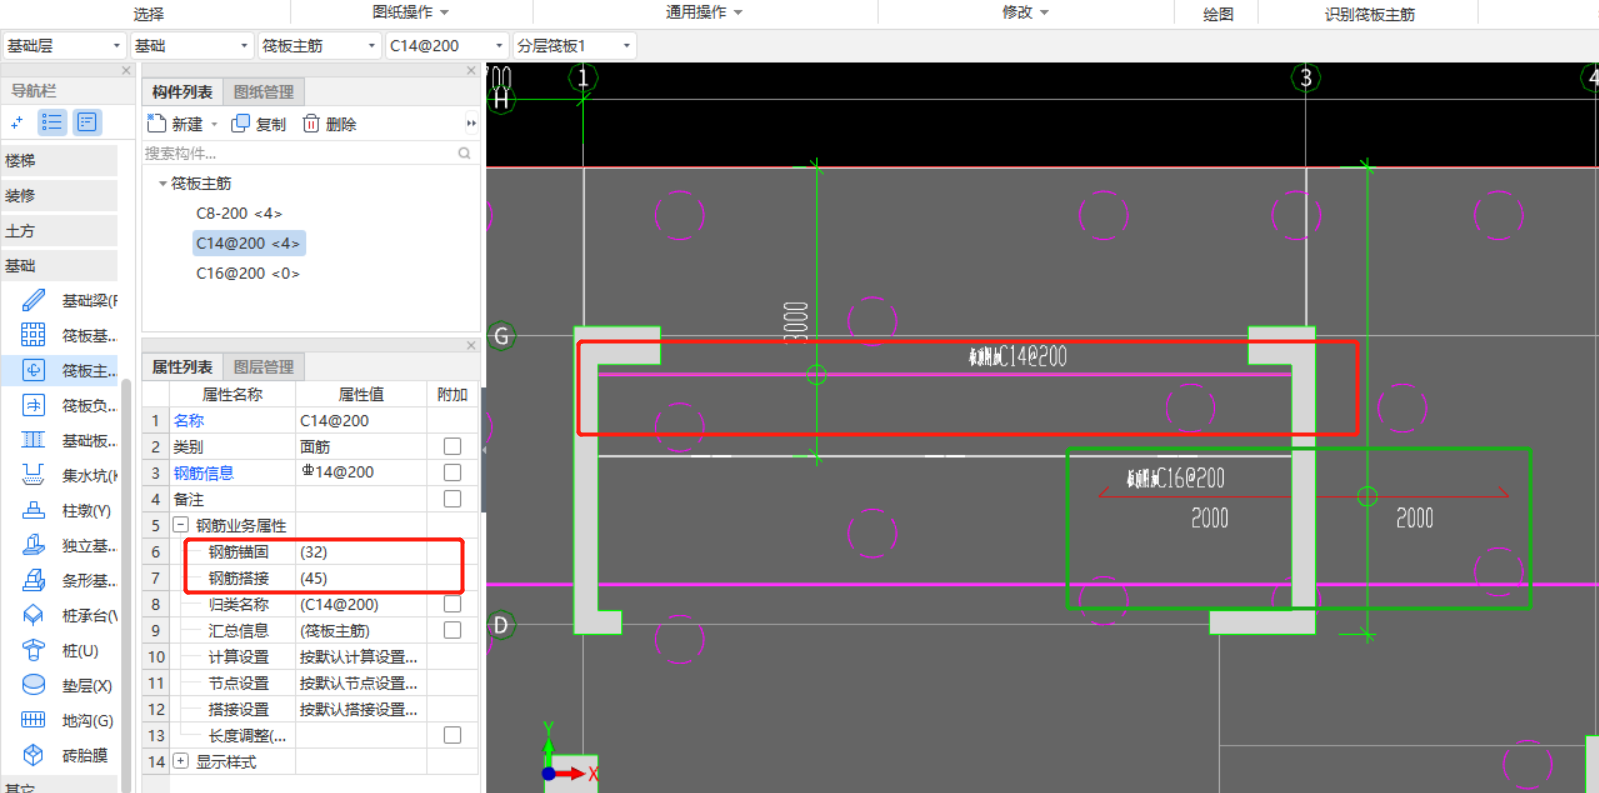This screenshot has height=793, width=1599.
Task: Collapse the 钢筋业务属性 property group
Action: click(181, 525)
